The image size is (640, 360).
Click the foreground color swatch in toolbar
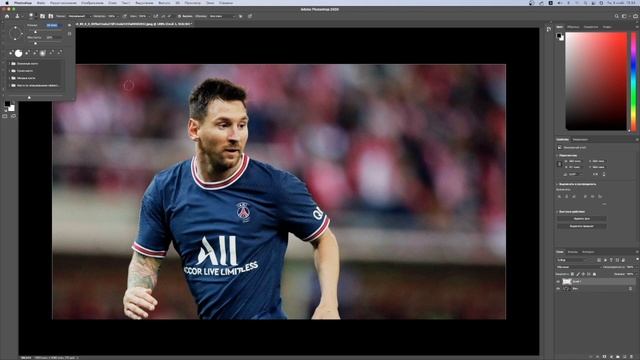[7, 104]
